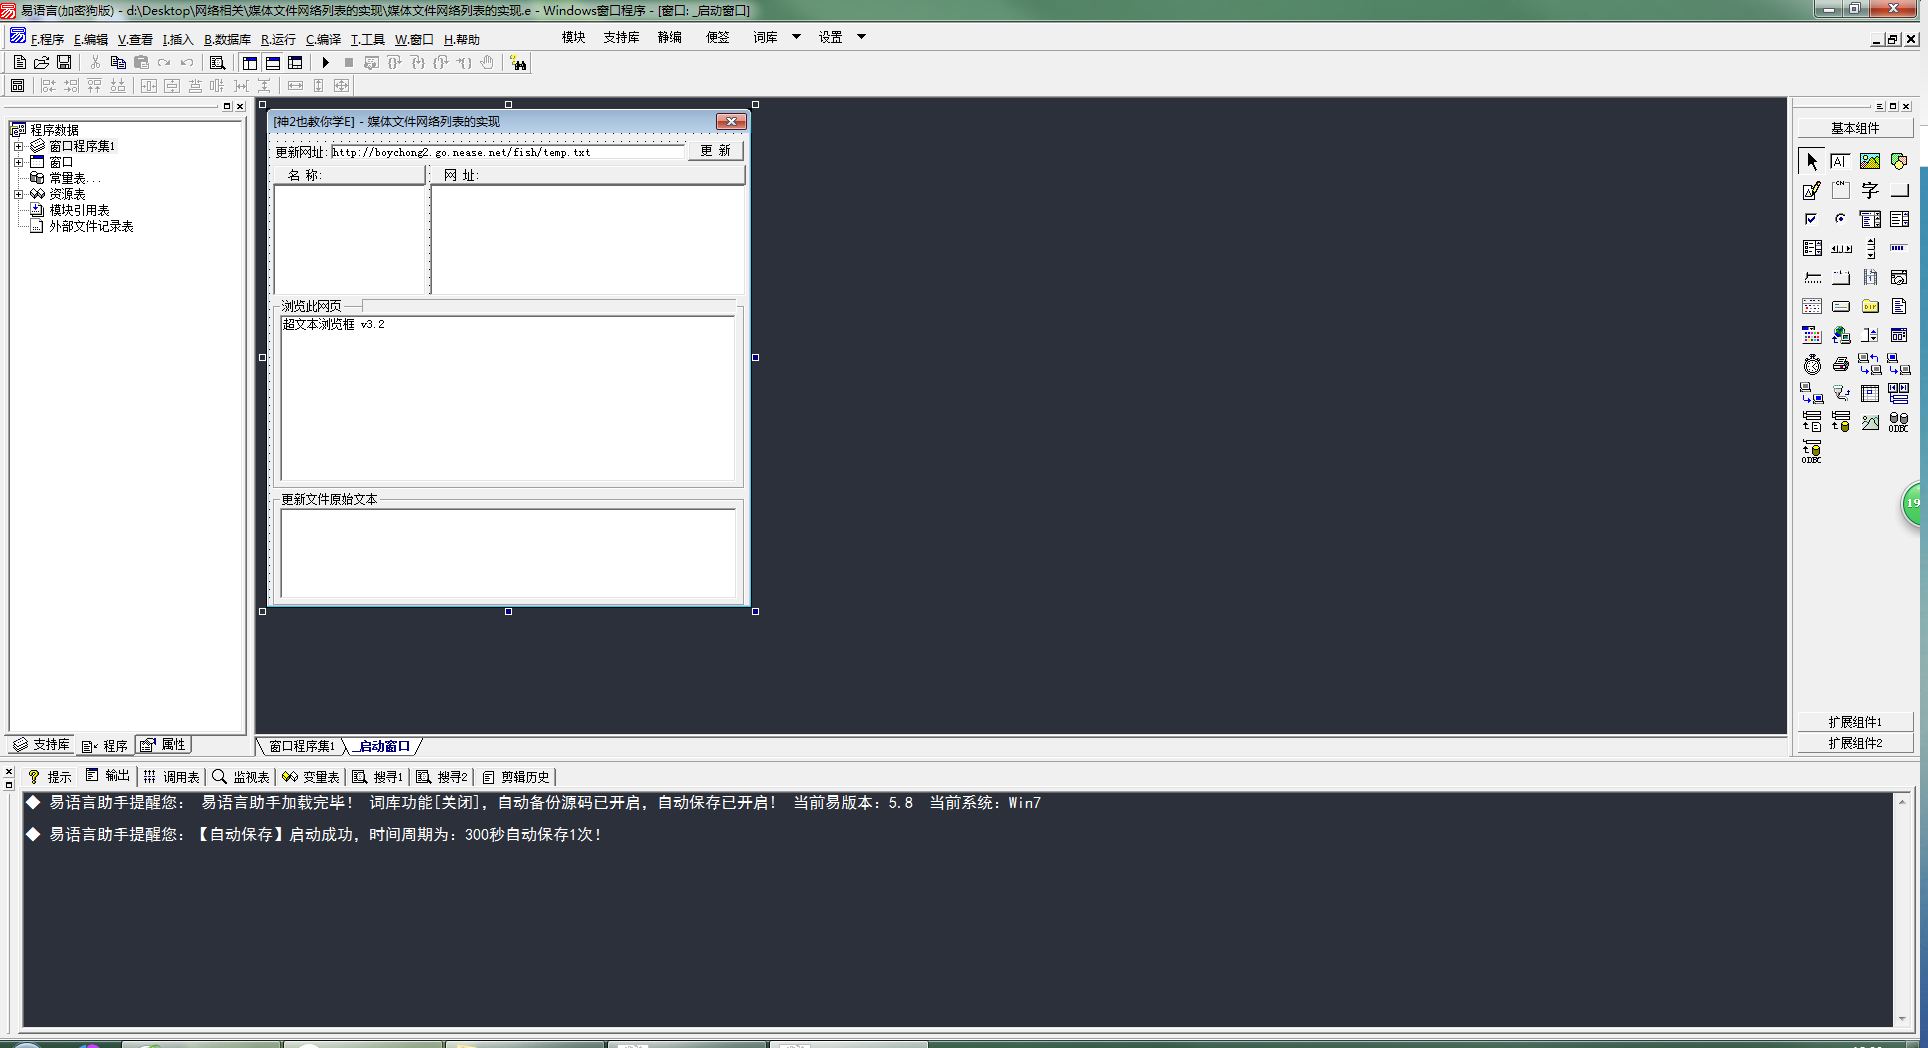The image size is (1928, 1048).
Task: Click the Save file floppy icon
Action: click(x=64, y=63)
